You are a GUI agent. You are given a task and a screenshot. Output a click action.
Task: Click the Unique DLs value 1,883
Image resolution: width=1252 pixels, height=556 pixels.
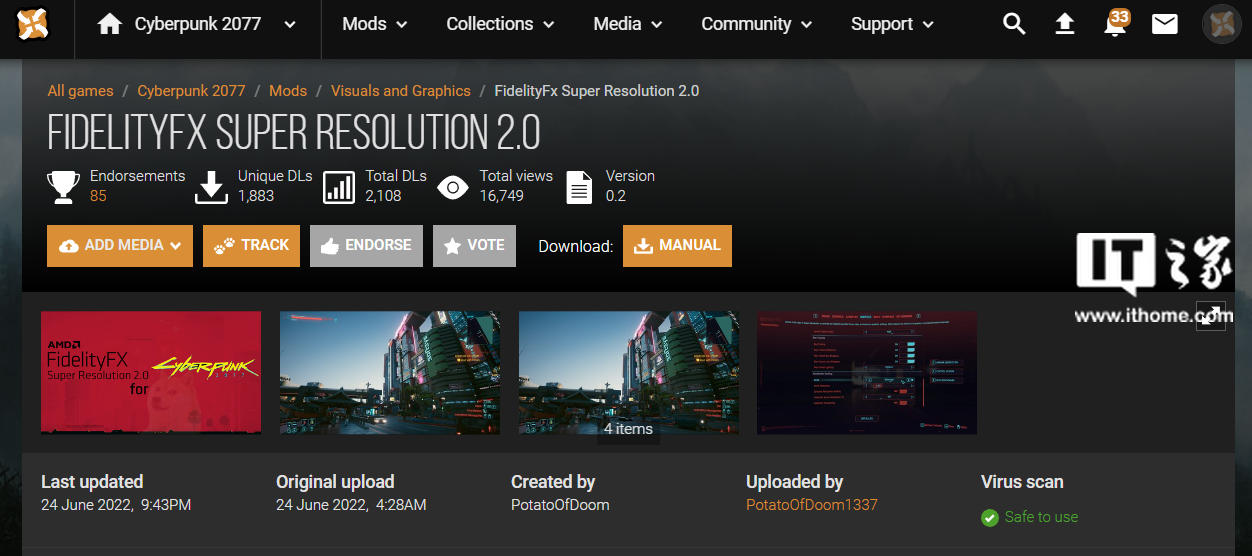click(x=256, y=196)
